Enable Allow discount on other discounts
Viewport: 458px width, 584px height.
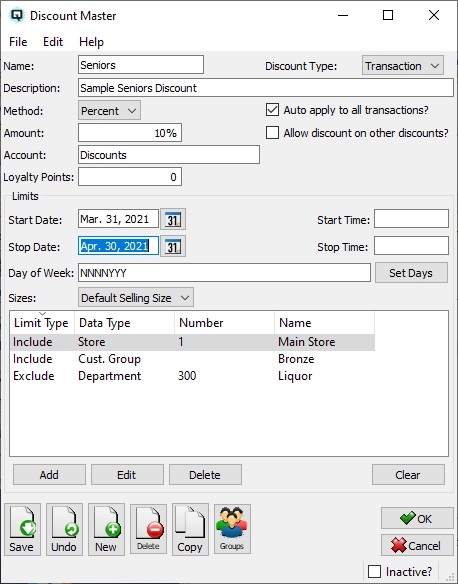(272, 133)
